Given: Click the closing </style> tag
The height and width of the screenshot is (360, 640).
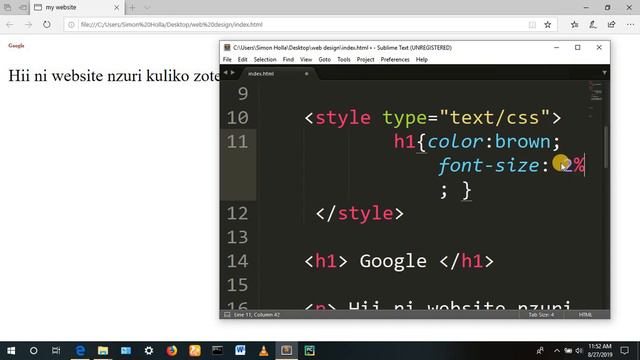Looking at the screenshot, I should coord(360,213).
